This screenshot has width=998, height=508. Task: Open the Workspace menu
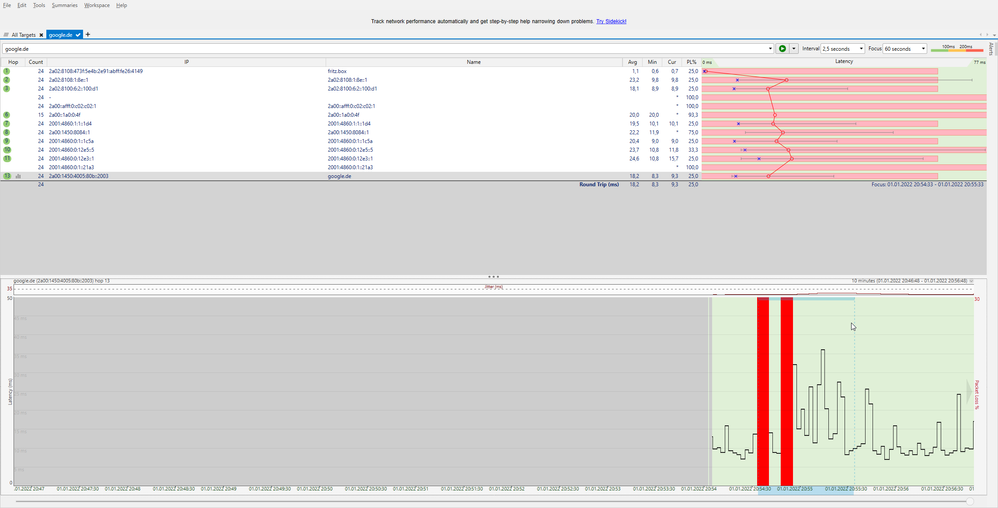click(x=97, y=5)
